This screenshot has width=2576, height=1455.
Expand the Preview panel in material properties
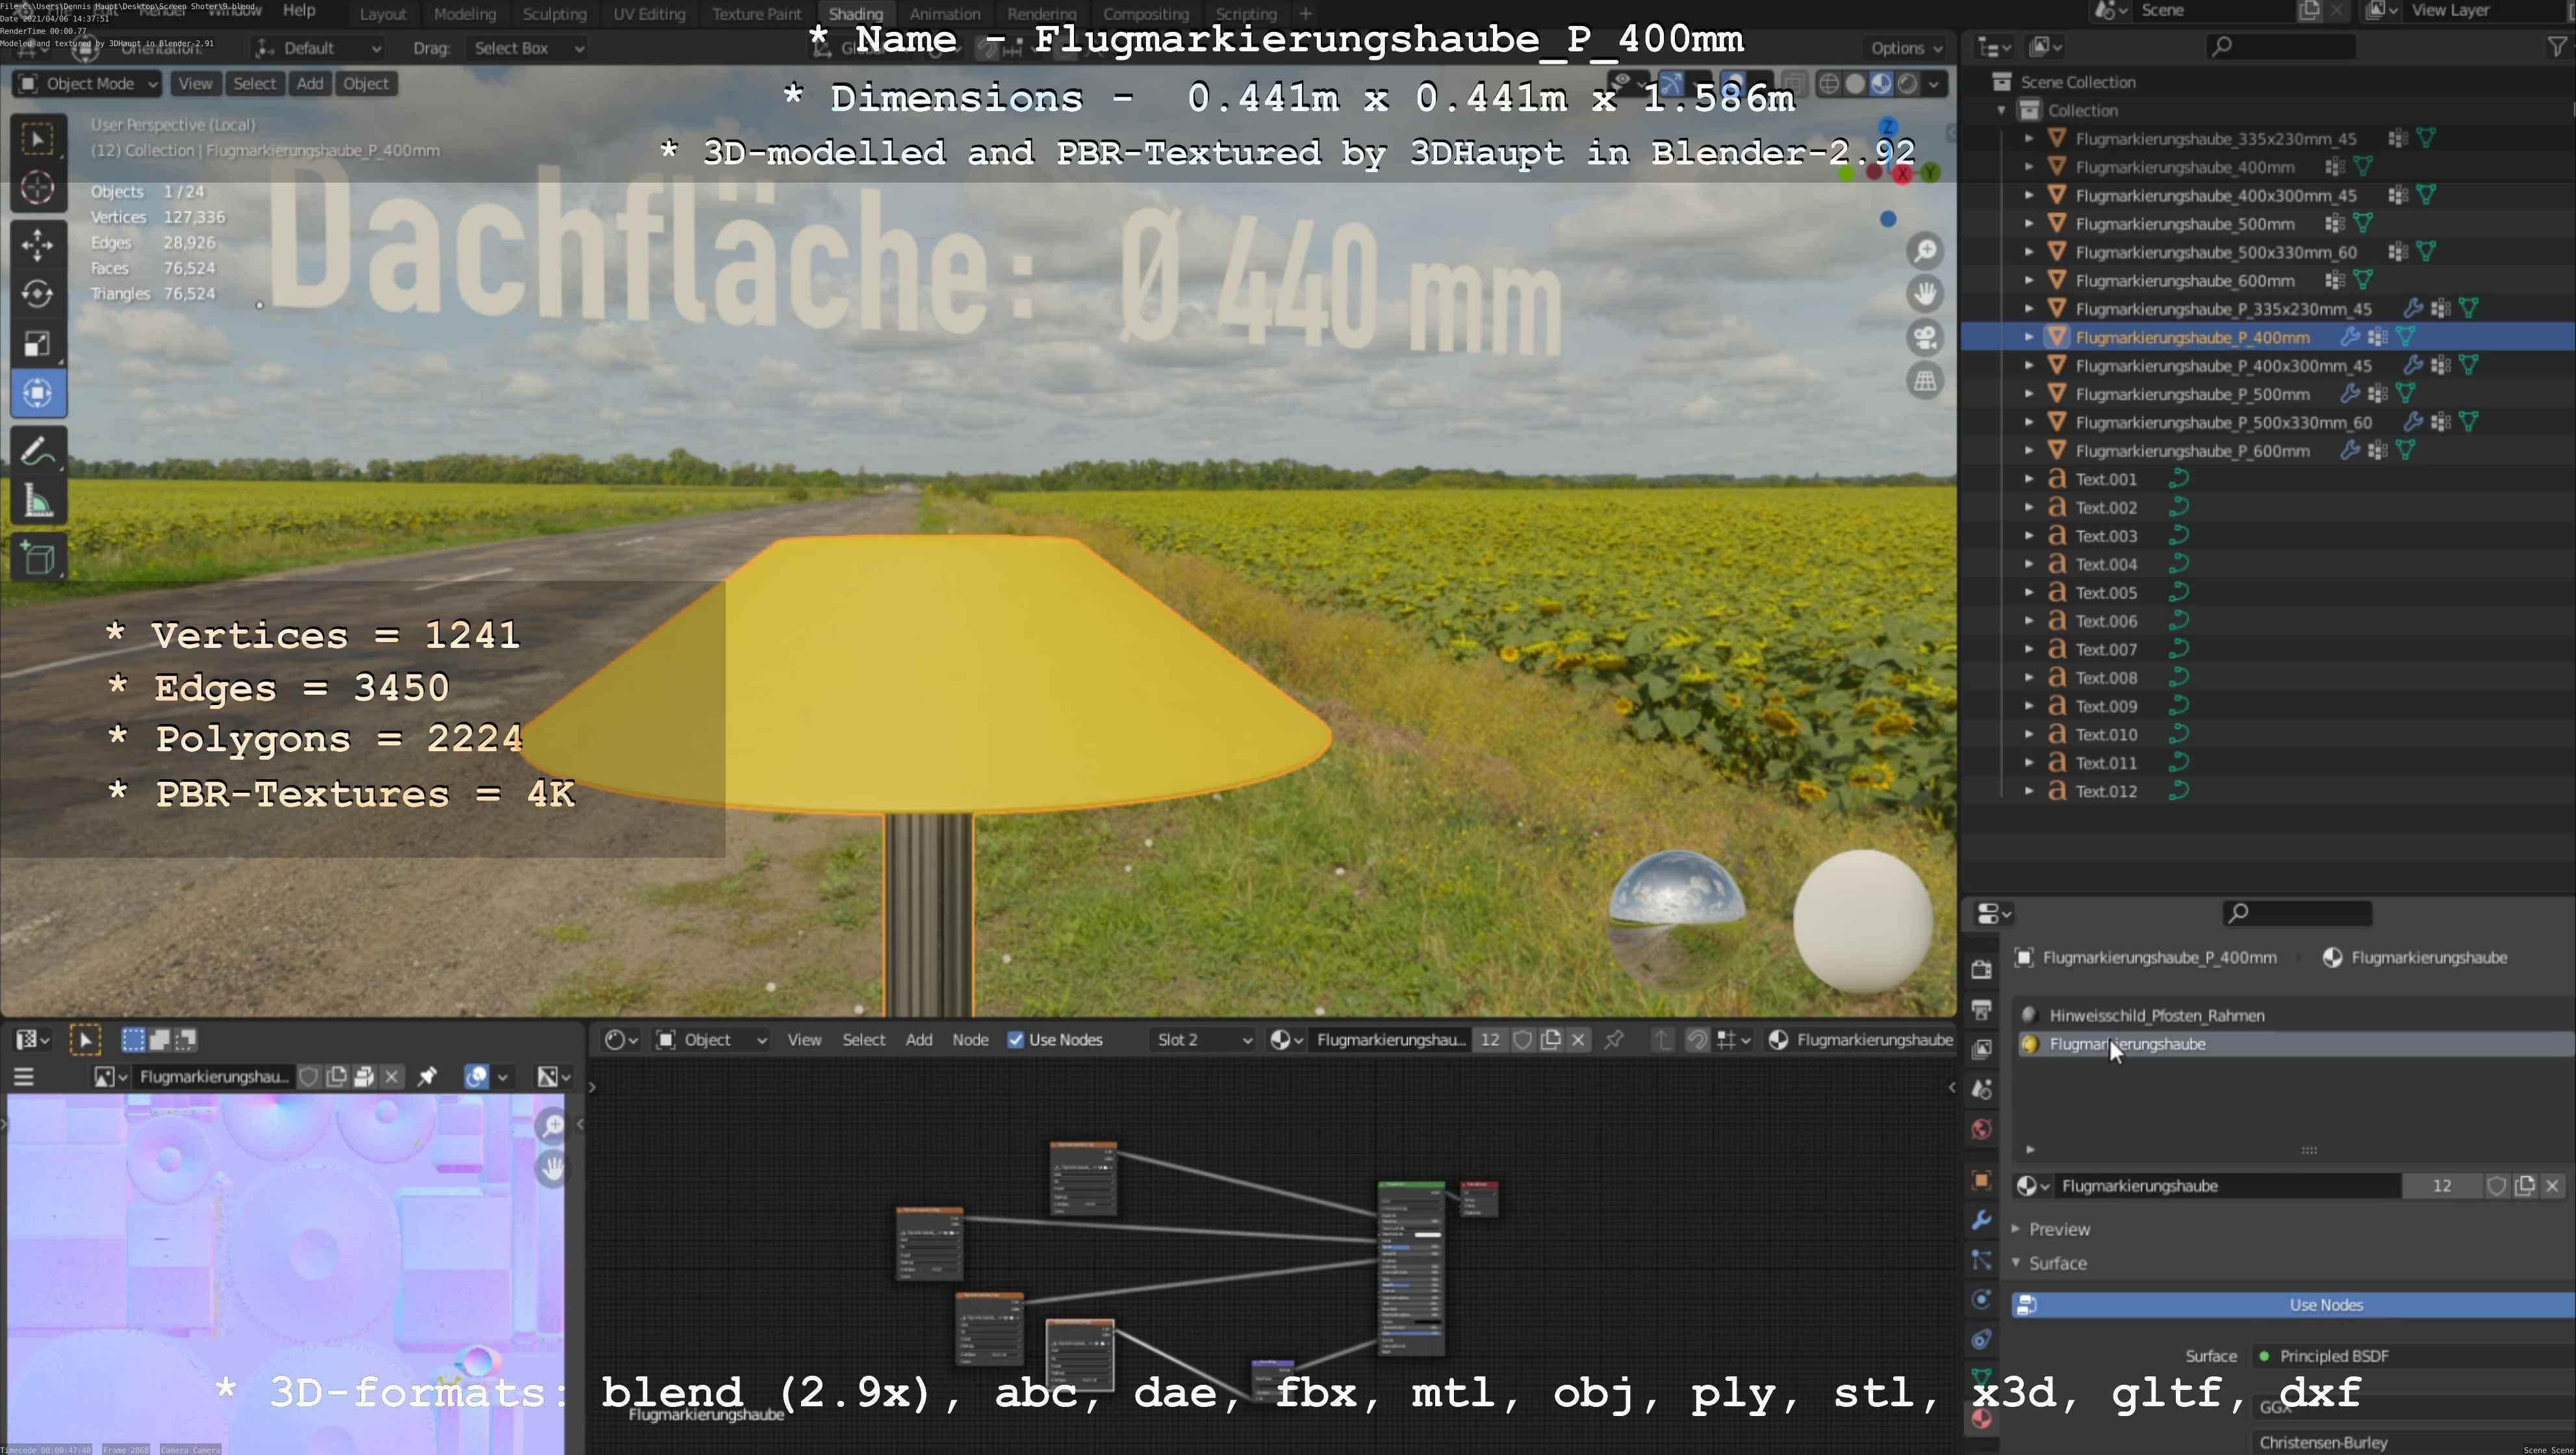(2016, 1229)
